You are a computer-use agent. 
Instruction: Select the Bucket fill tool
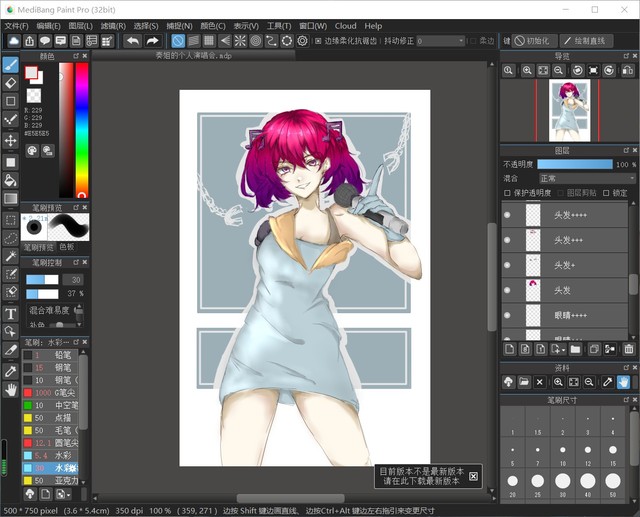11,181
